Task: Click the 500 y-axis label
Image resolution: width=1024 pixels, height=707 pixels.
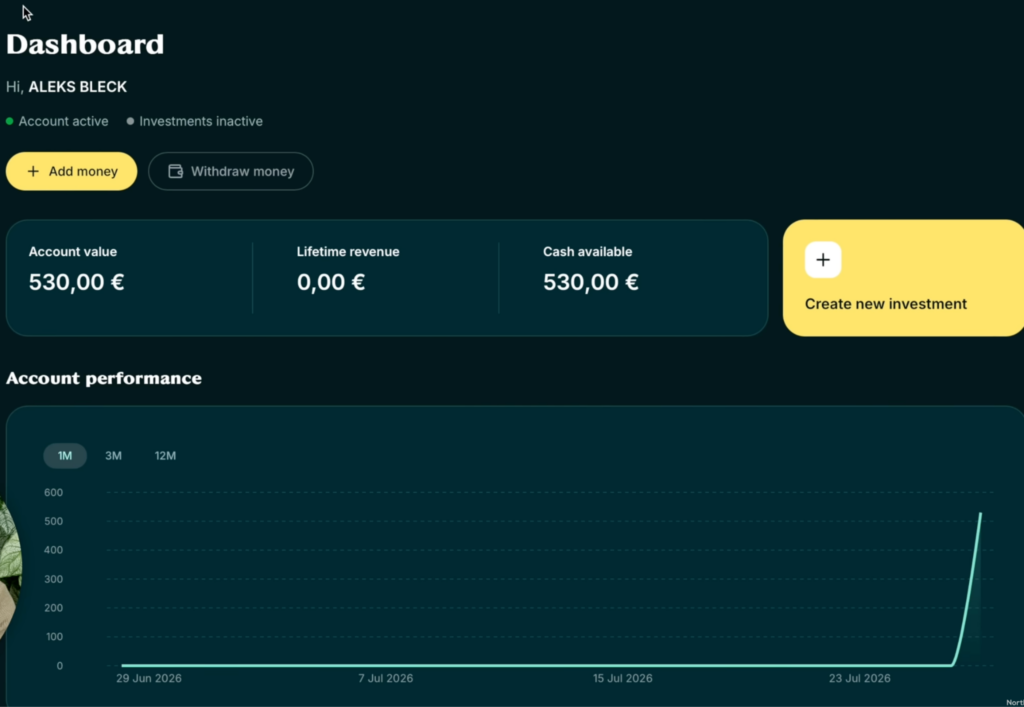Action: [x=54, y=521]
